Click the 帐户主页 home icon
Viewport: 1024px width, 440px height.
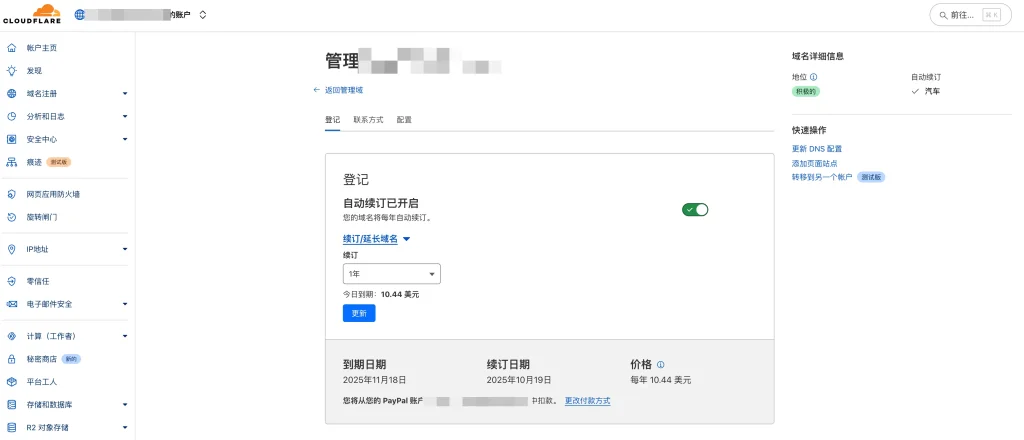click(x=11, y=48)
